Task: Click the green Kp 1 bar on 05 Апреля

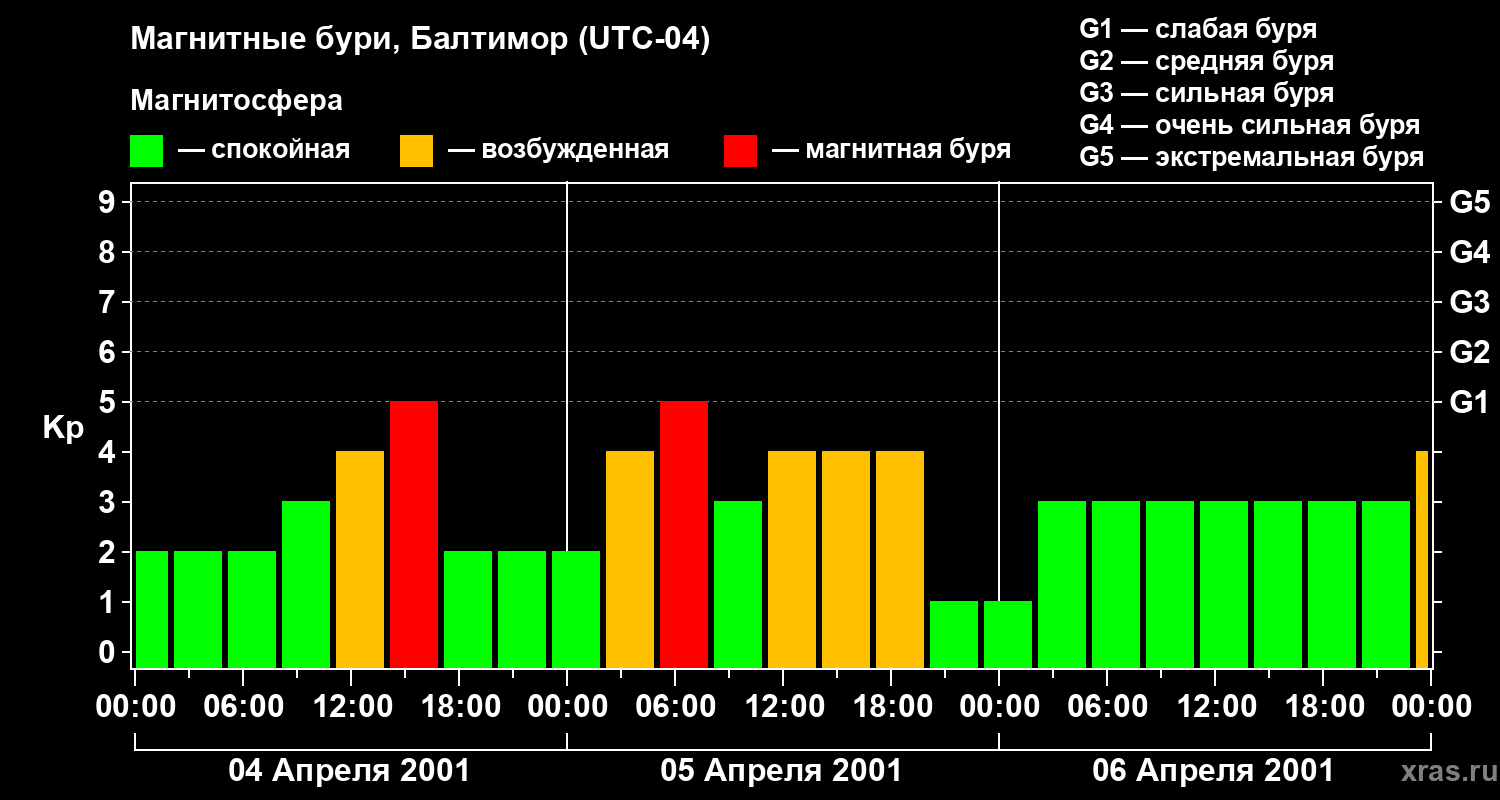Action: [954, 635]
